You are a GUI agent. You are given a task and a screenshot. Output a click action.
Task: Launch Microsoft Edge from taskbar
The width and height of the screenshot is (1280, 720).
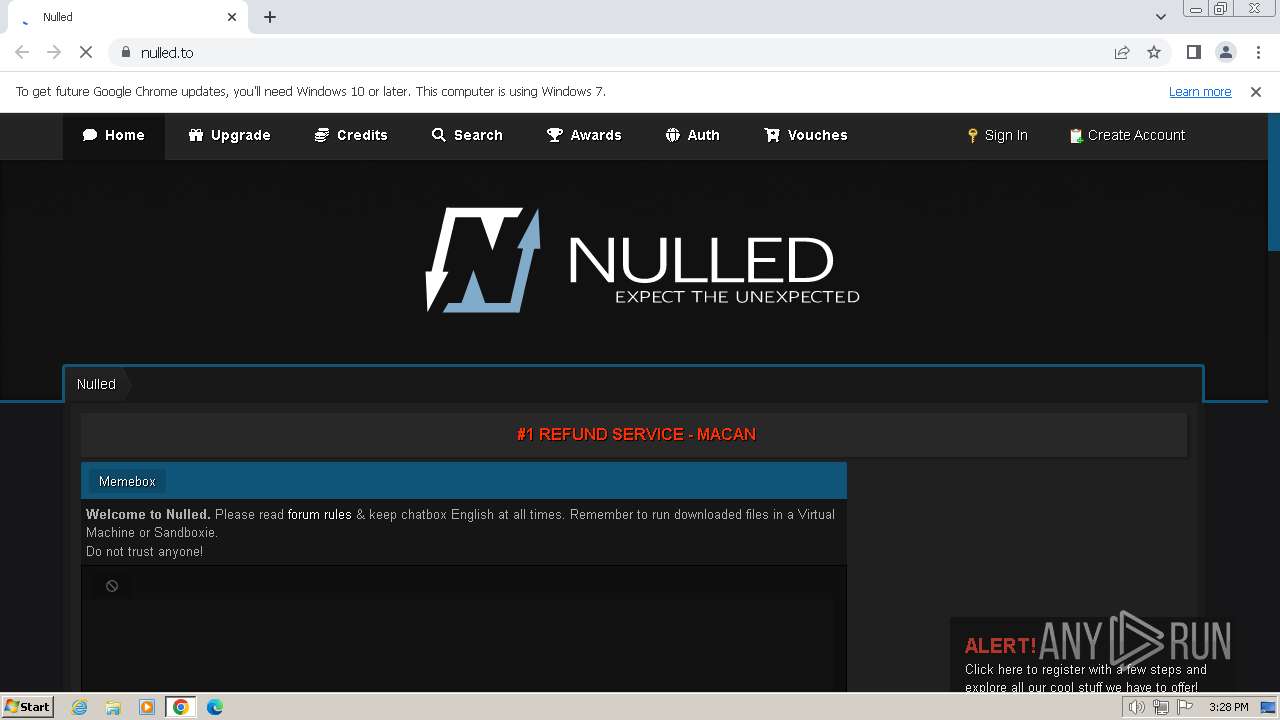tap(215, 707)
